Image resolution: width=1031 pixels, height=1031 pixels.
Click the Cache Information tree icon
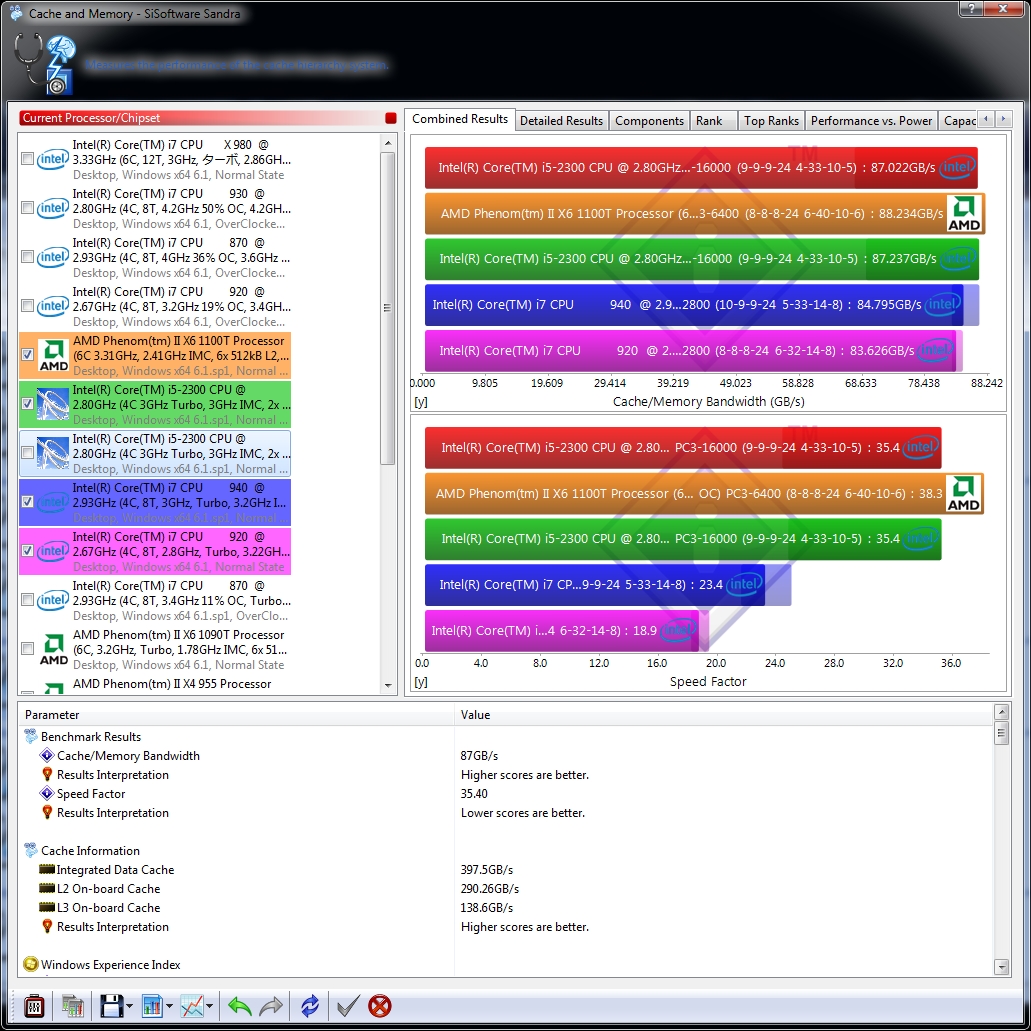[31, 850]
